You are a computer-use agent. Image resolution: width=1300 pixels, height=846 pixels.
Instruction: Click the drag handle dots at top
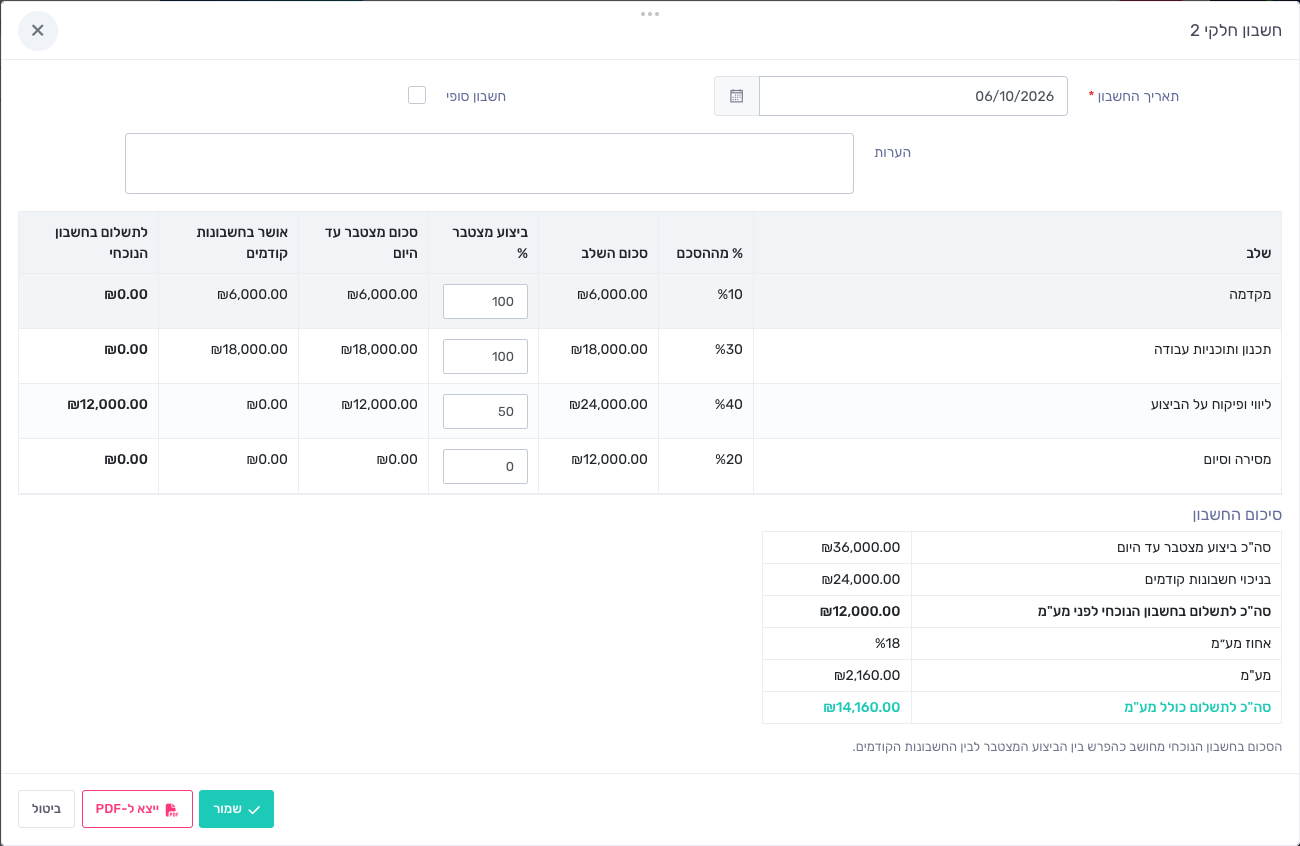pos(650,14)
